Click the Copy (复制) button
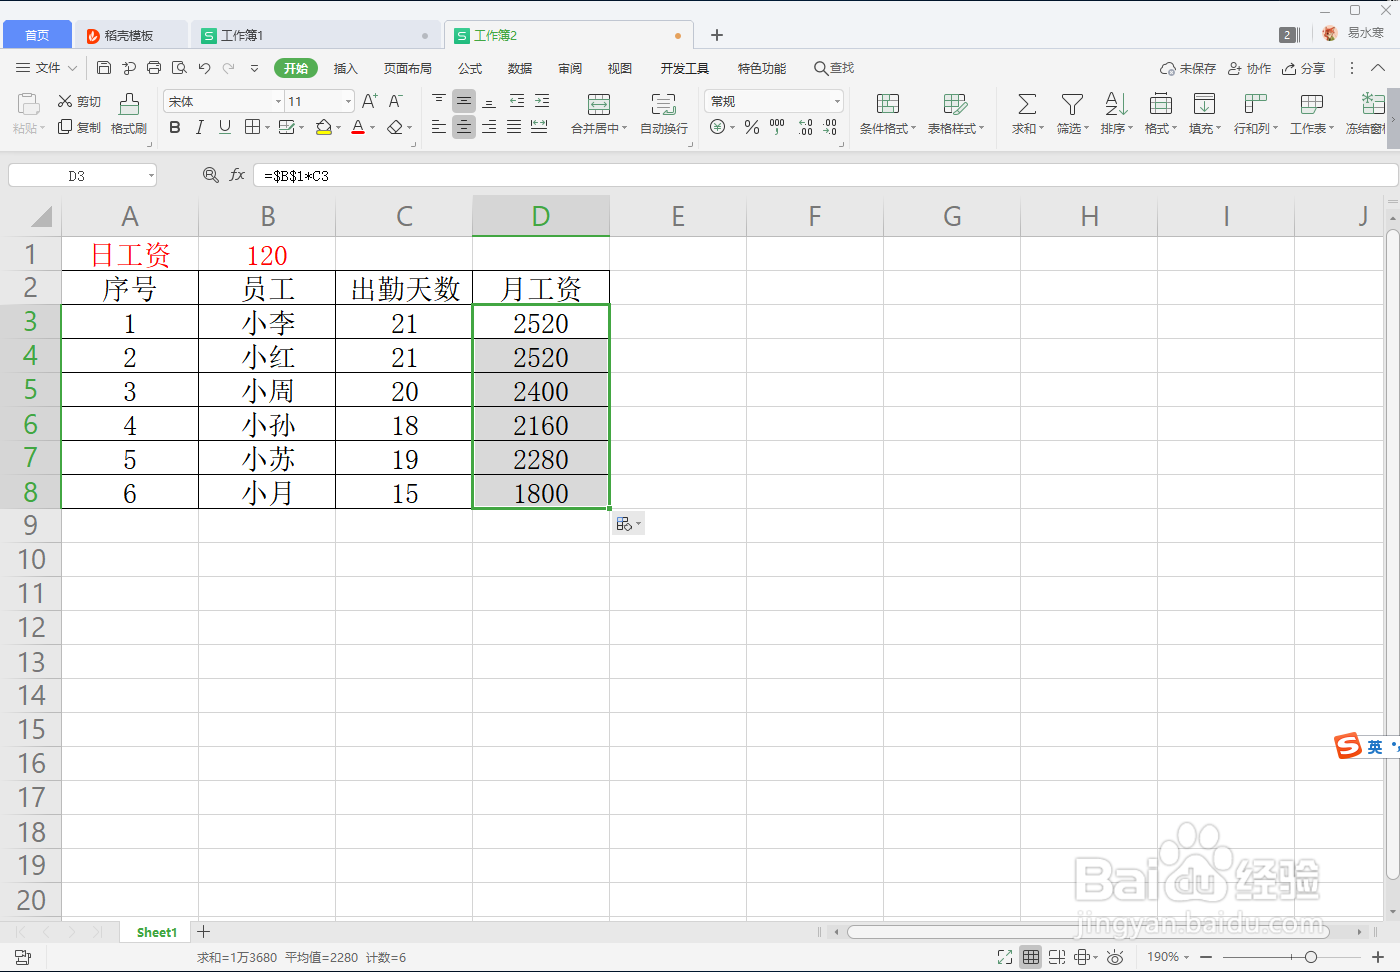Screen dimensions: 1400x972 point(79,127)
